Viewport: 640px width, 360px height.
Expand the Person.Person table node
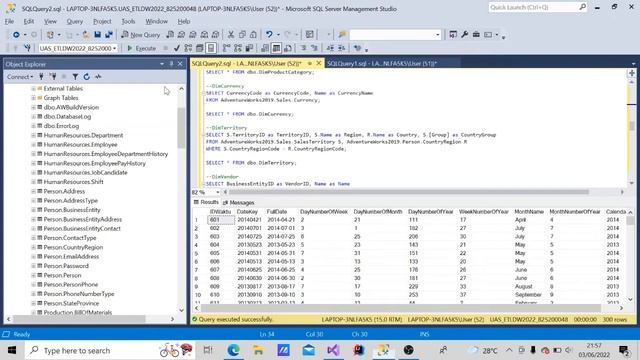33,276
